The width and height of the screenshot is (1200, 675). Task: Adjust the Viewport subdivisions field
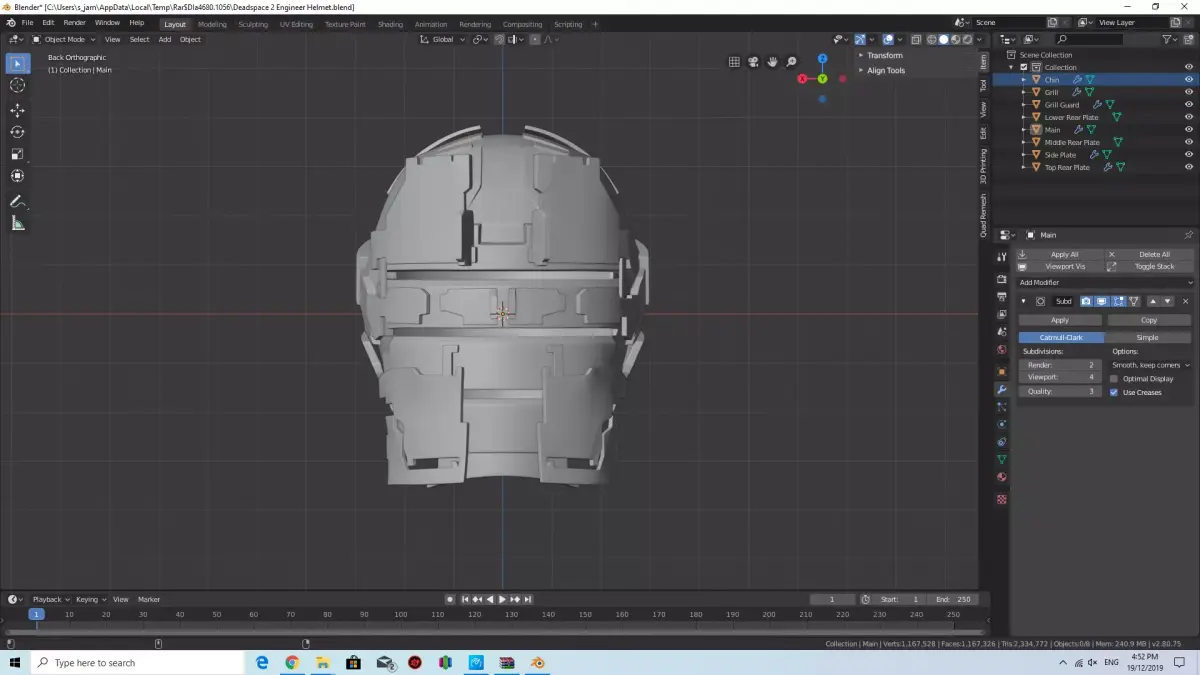point(1060,378)
